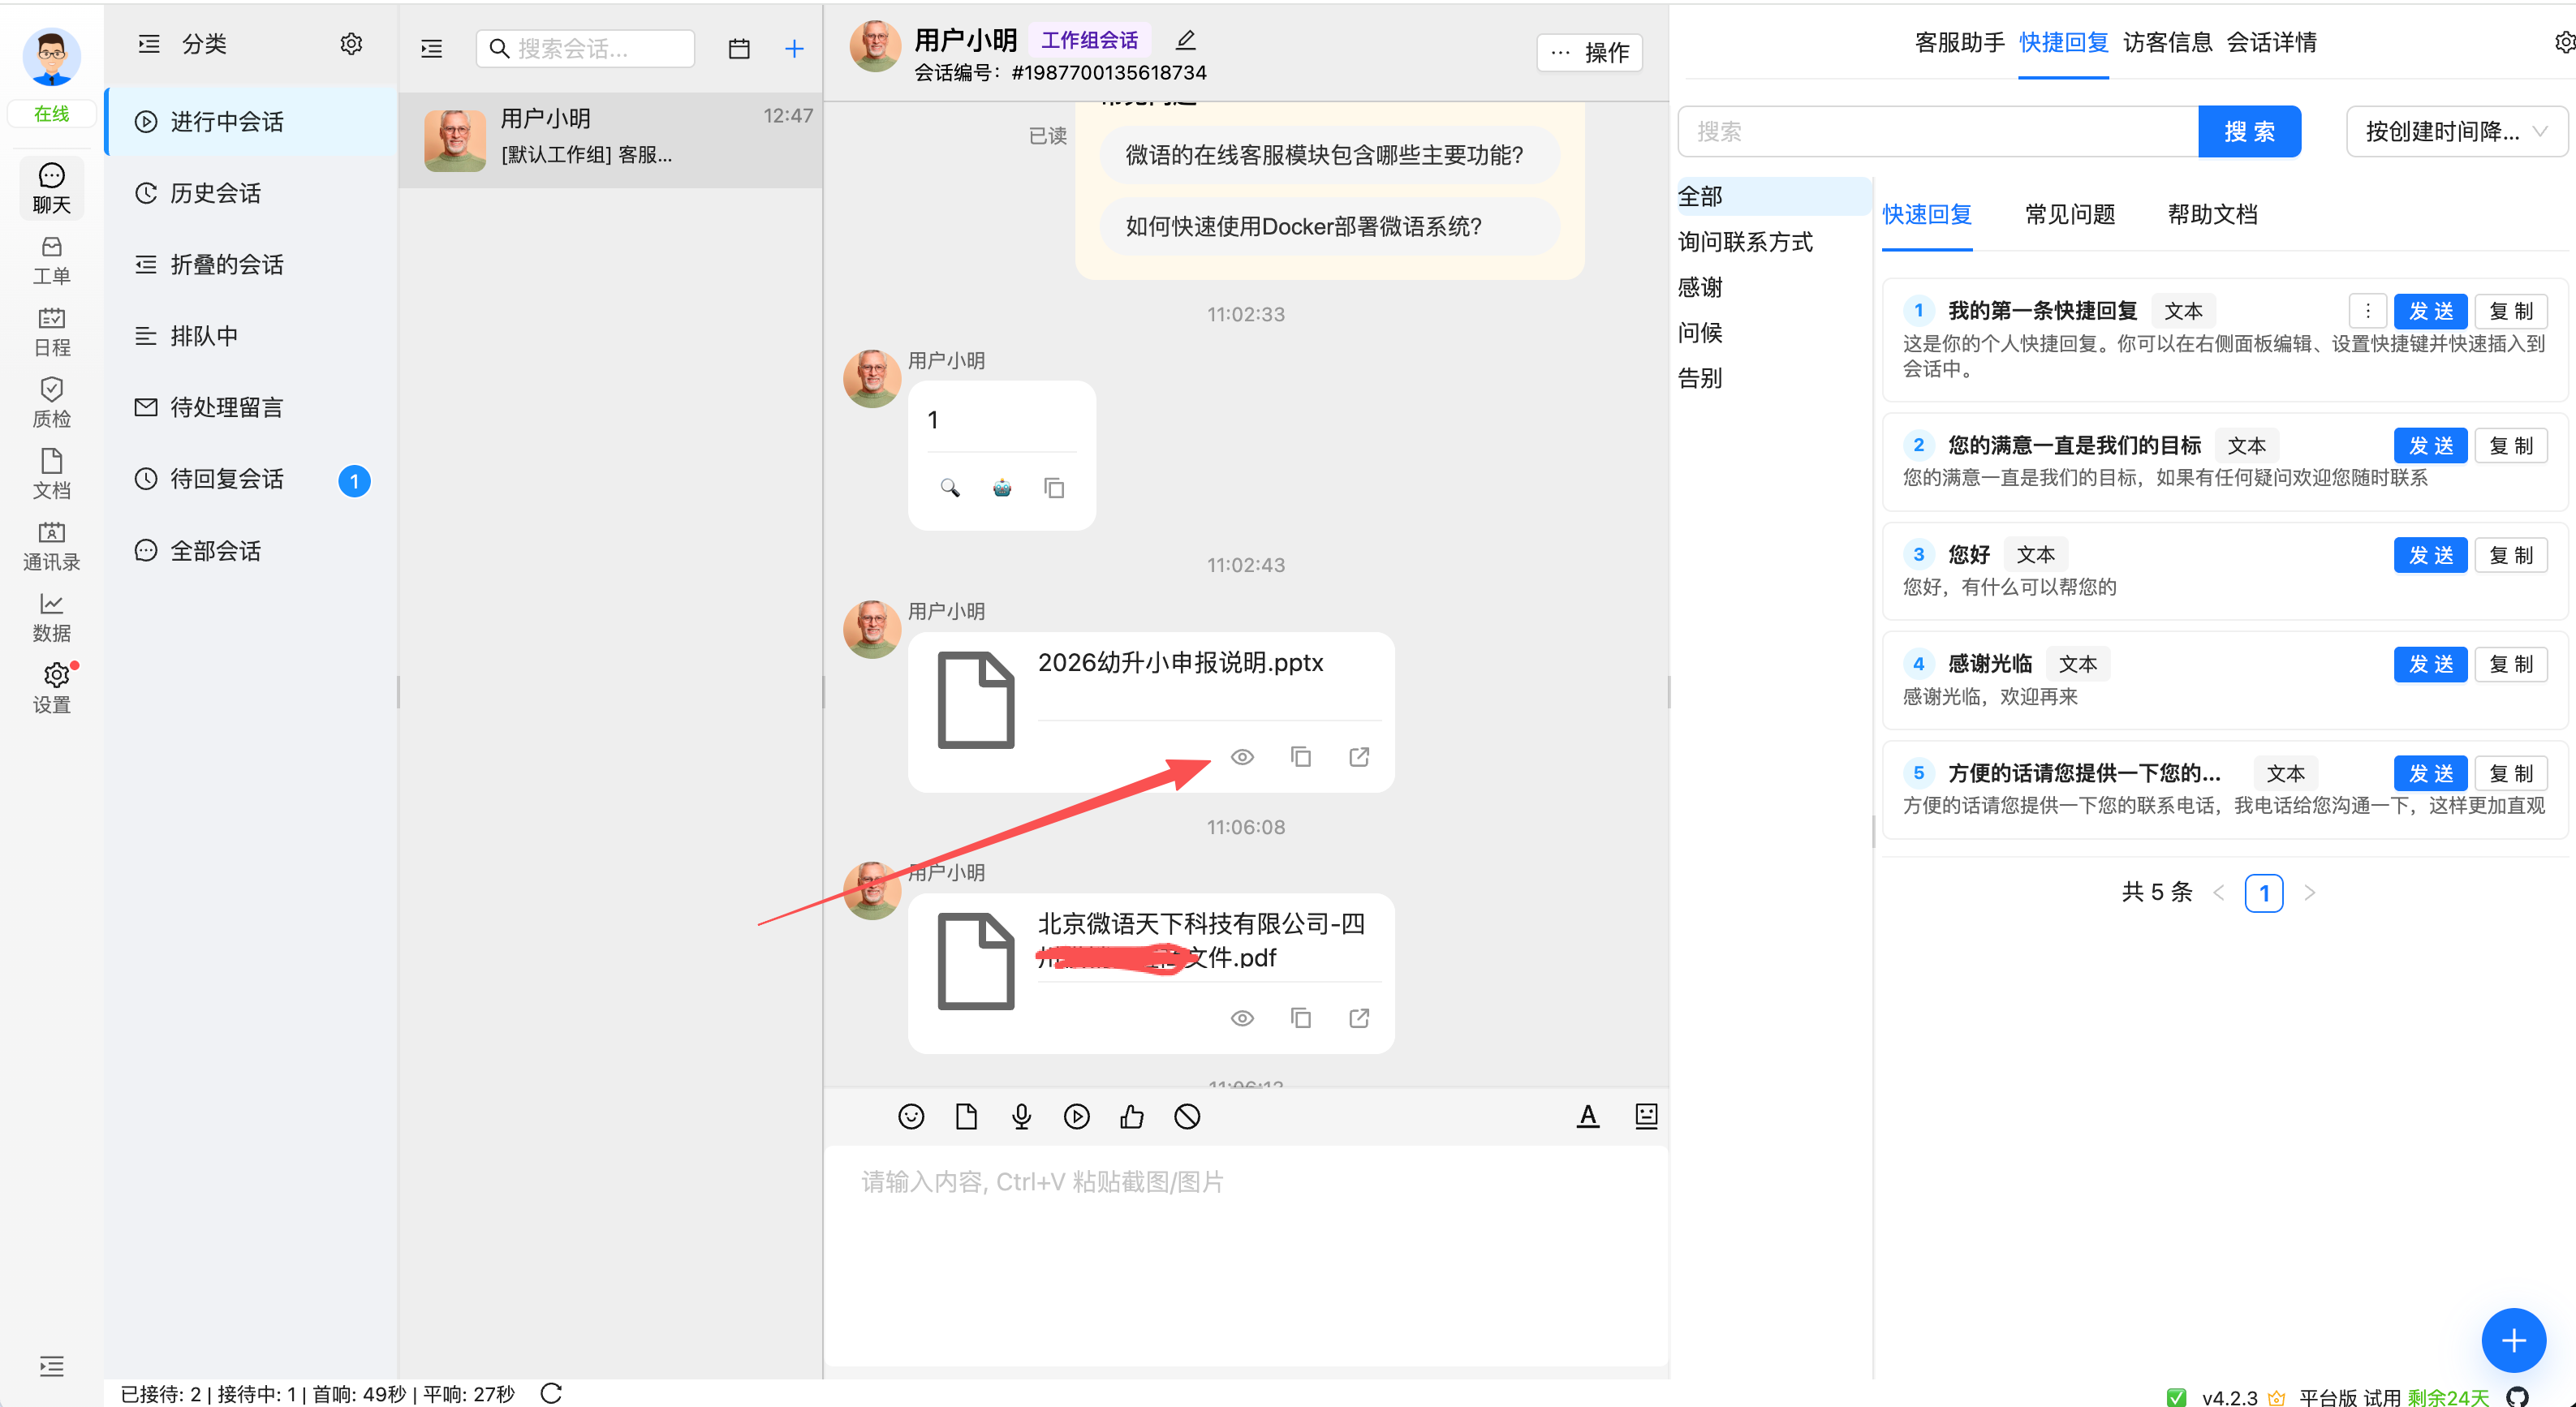Viewport: 2576px width, 1407px height.
Task: Collapse the conversation list toggle icon
Action: [x=432, y=48]
